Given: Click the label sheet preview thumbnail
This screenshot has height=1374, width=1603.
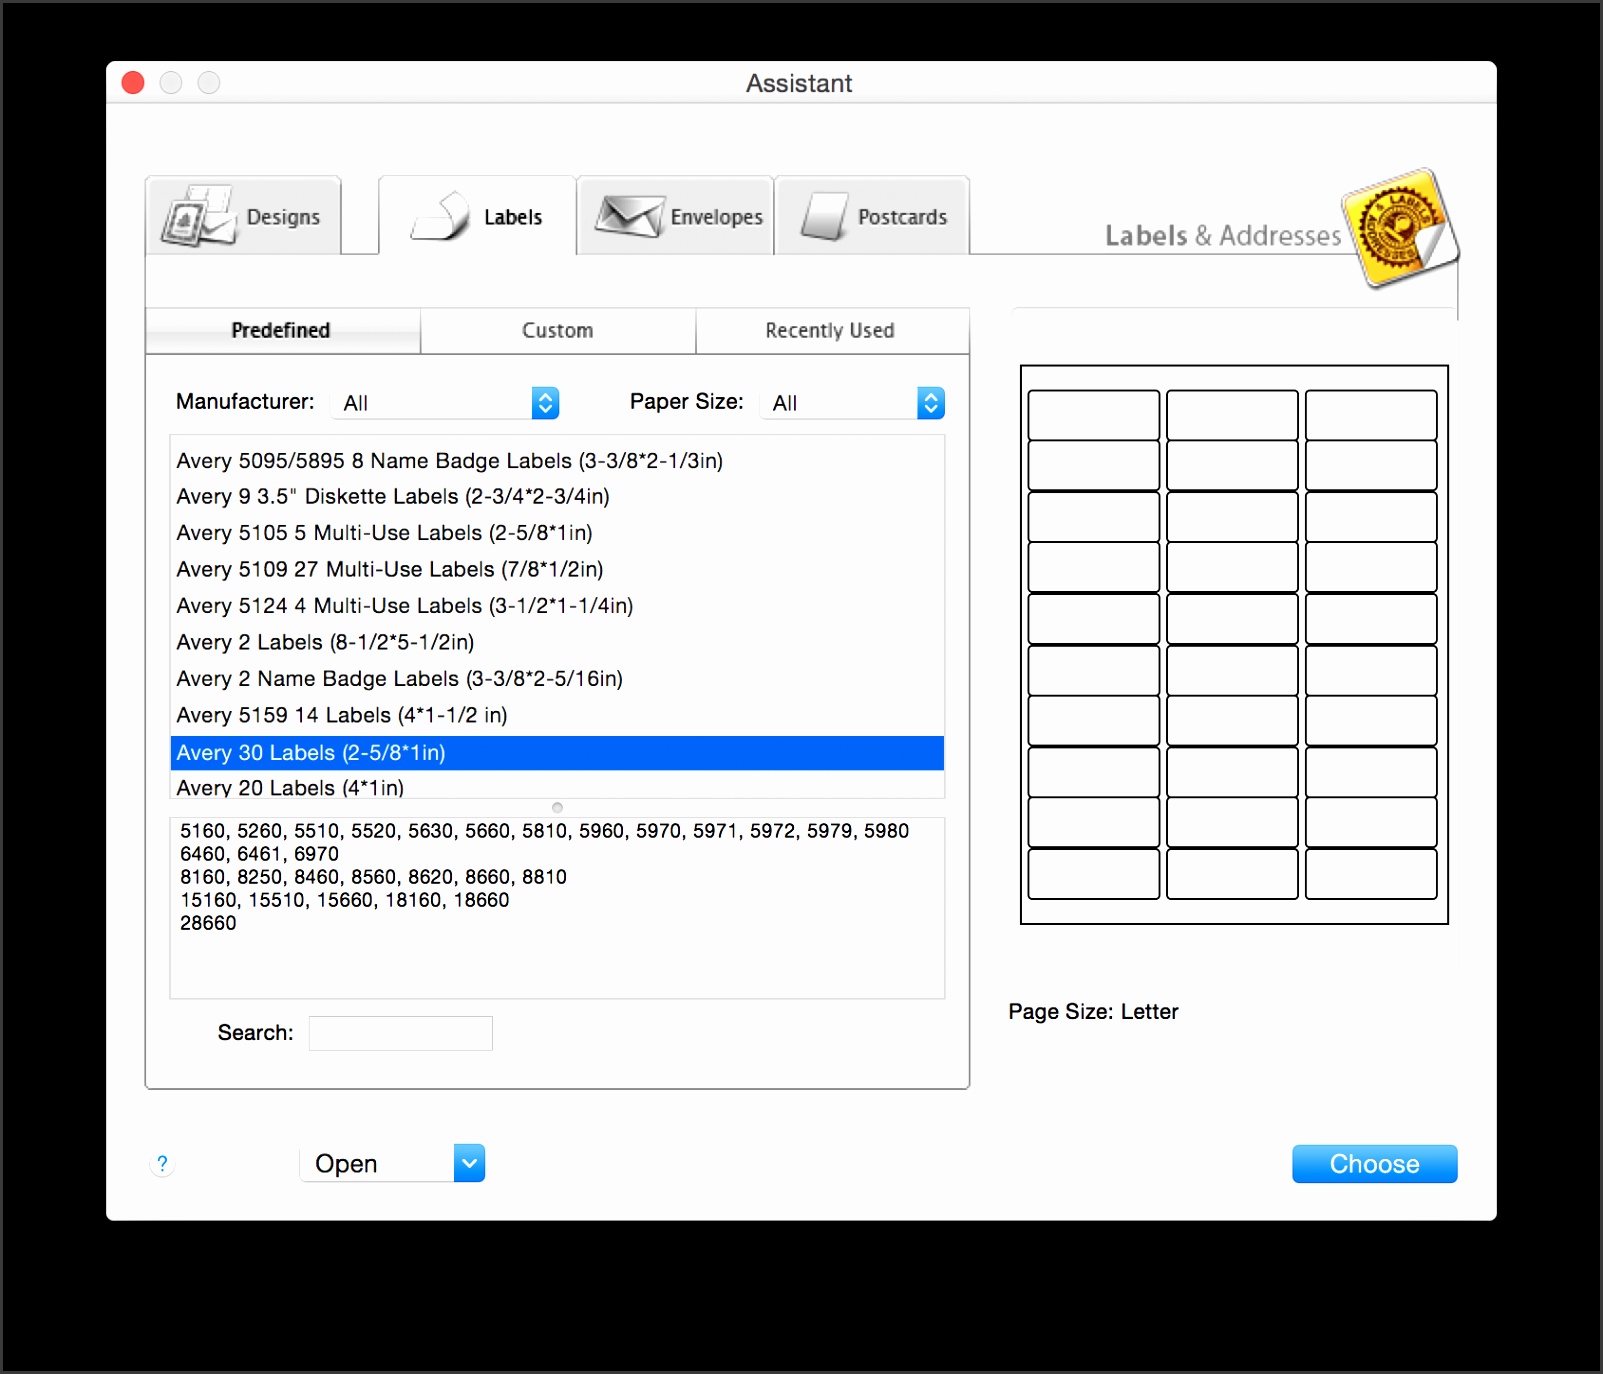Looking at the screenshot, I should [x=1234, y=645].
